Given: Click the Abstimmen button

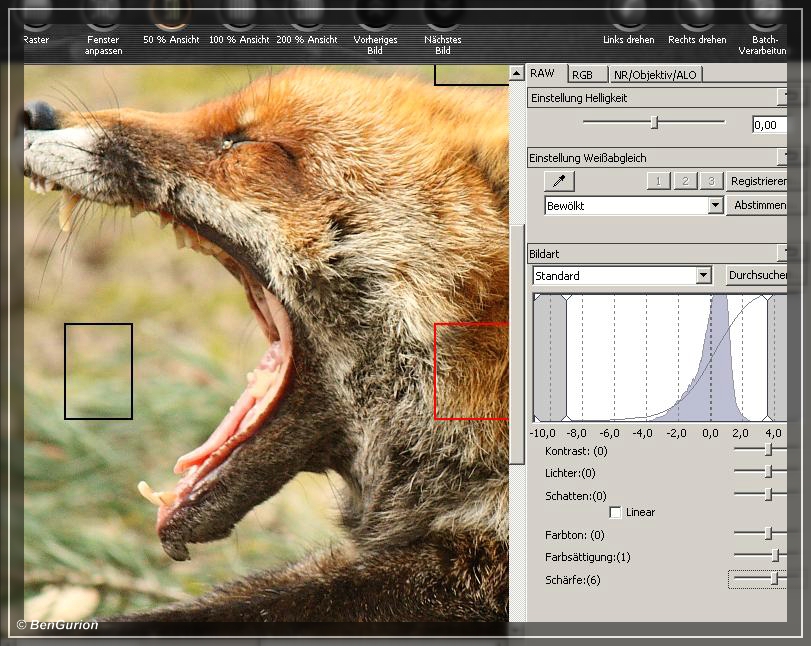Looking at the screenshot, I should (x=758, y=205).
